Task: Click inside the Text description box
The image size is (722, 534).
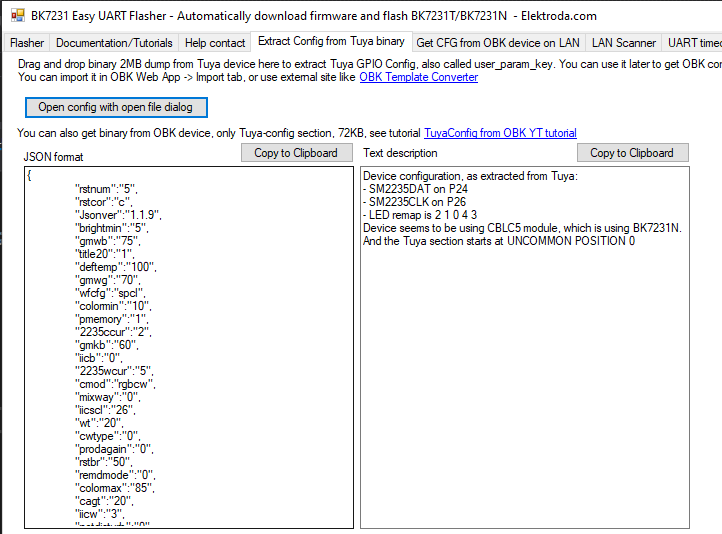Action: pos(524,348)
